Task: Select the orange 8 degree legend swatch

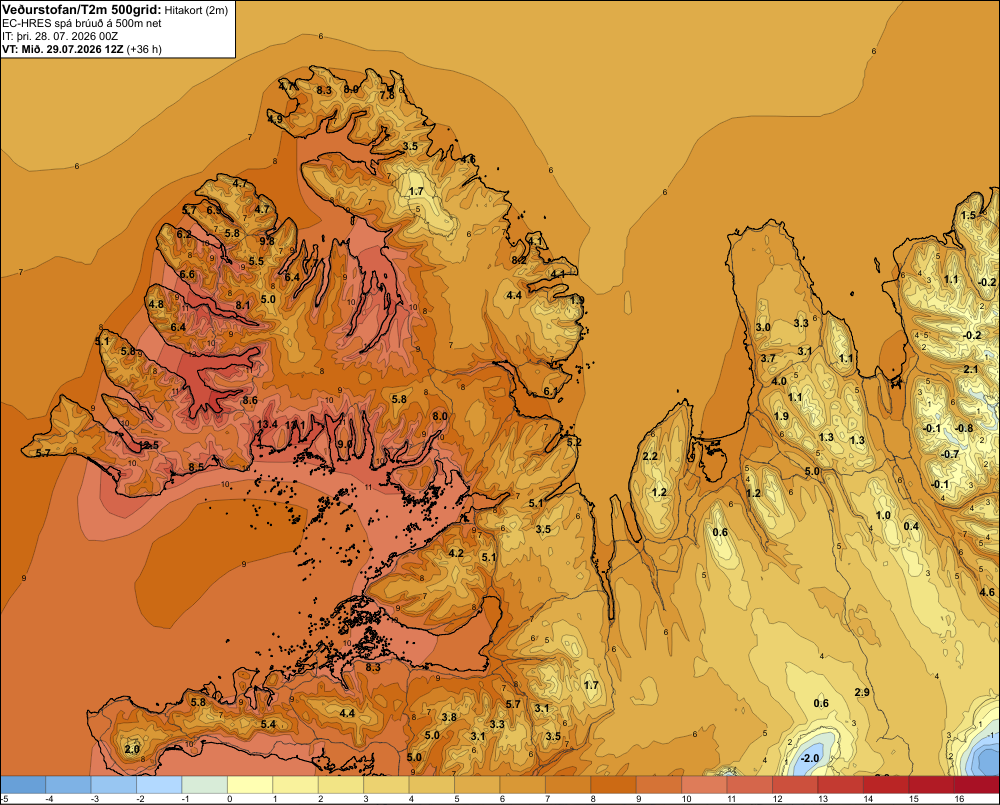Action: 614,785
